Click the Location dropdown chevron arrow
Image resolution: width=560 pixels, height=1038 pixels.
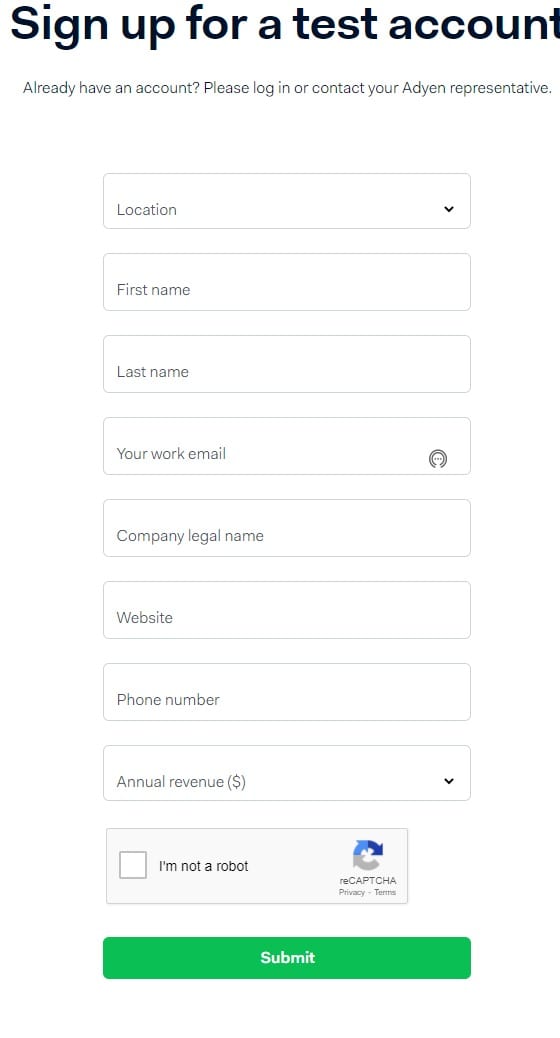pyautogui.click(x=449, y=209)
